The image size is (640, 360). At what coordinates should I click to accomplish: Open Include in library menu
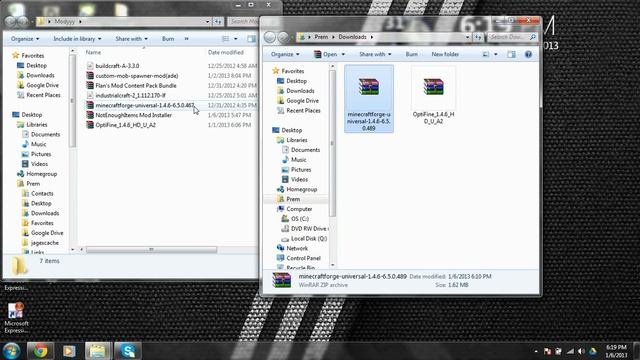click(77, 39)
